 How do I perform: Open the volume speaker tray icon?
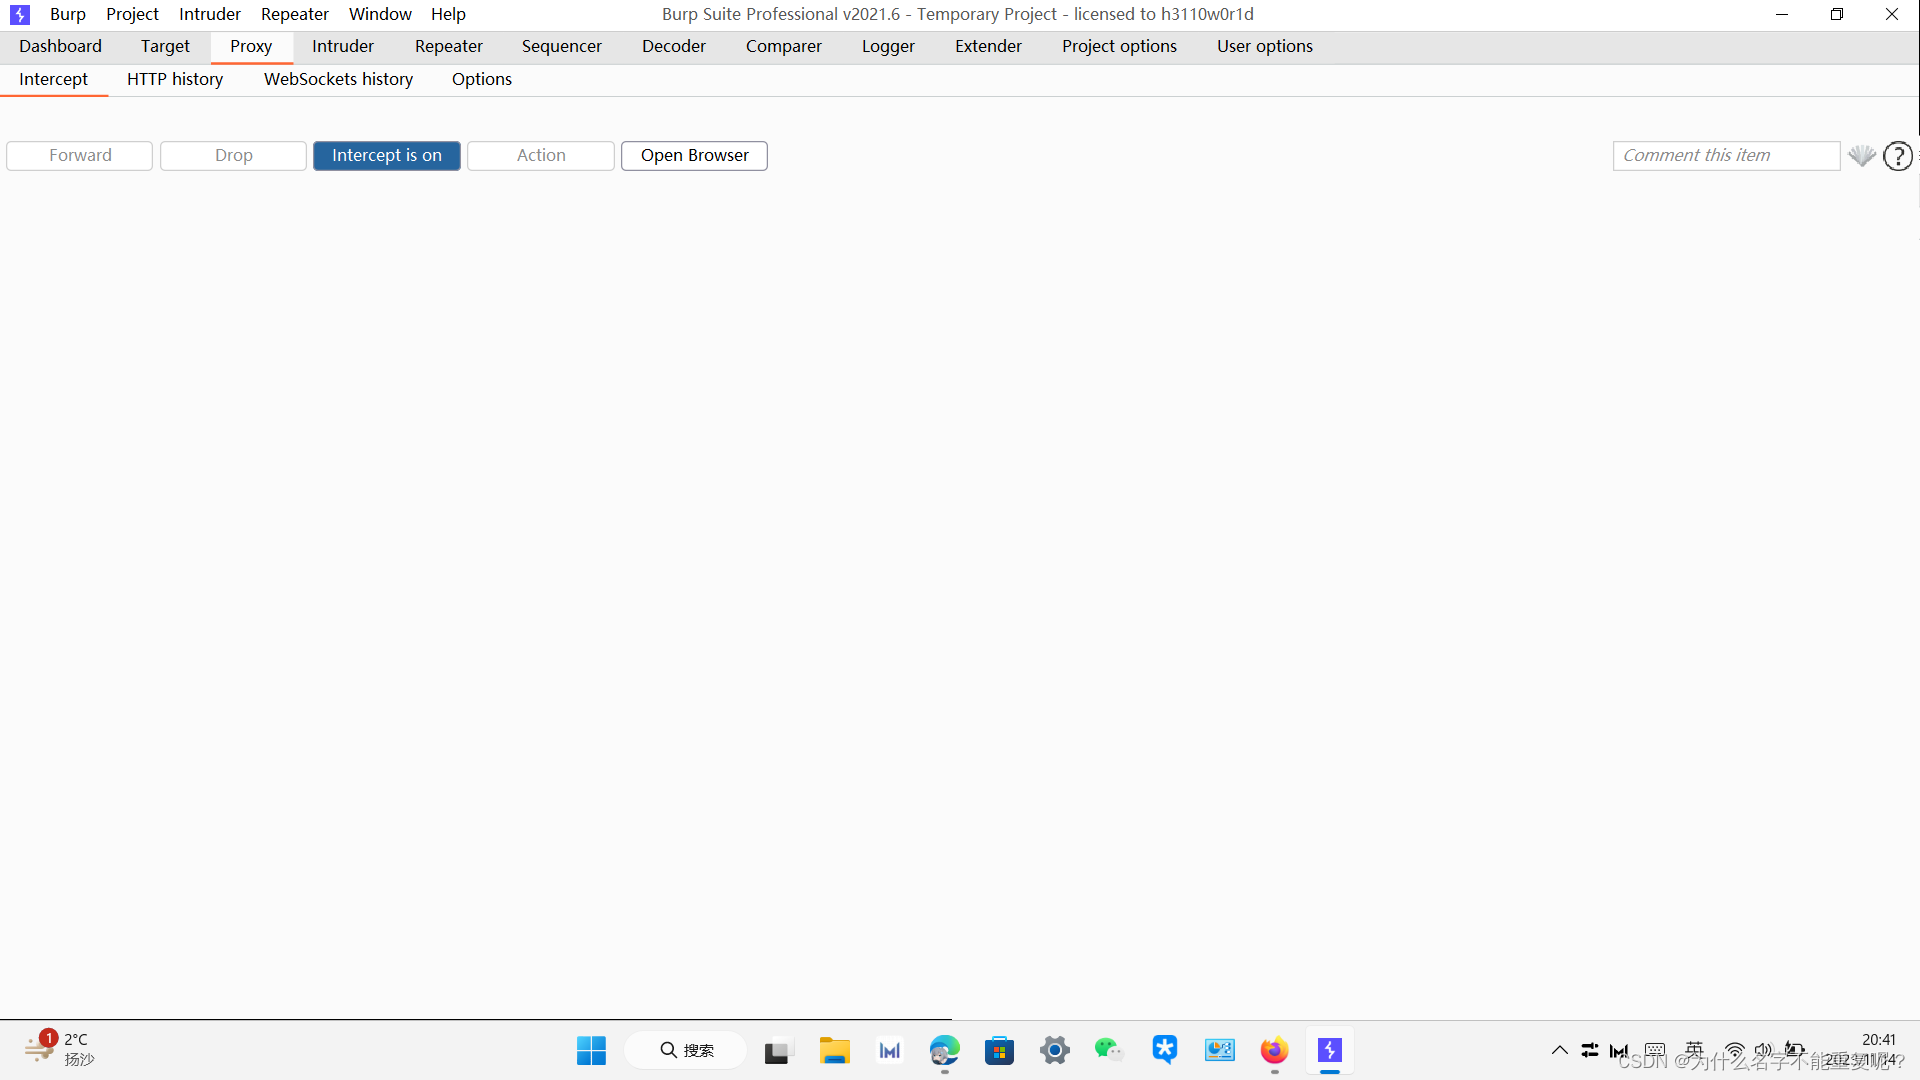point(1764,1050)
